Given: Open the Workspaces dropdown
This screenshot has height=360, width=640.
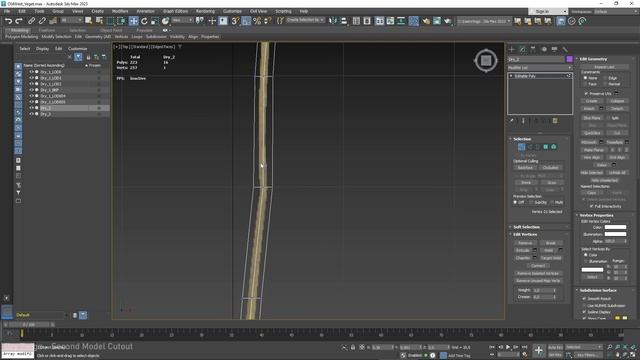Looking at the screenshot, I should (x=616, y=12).
